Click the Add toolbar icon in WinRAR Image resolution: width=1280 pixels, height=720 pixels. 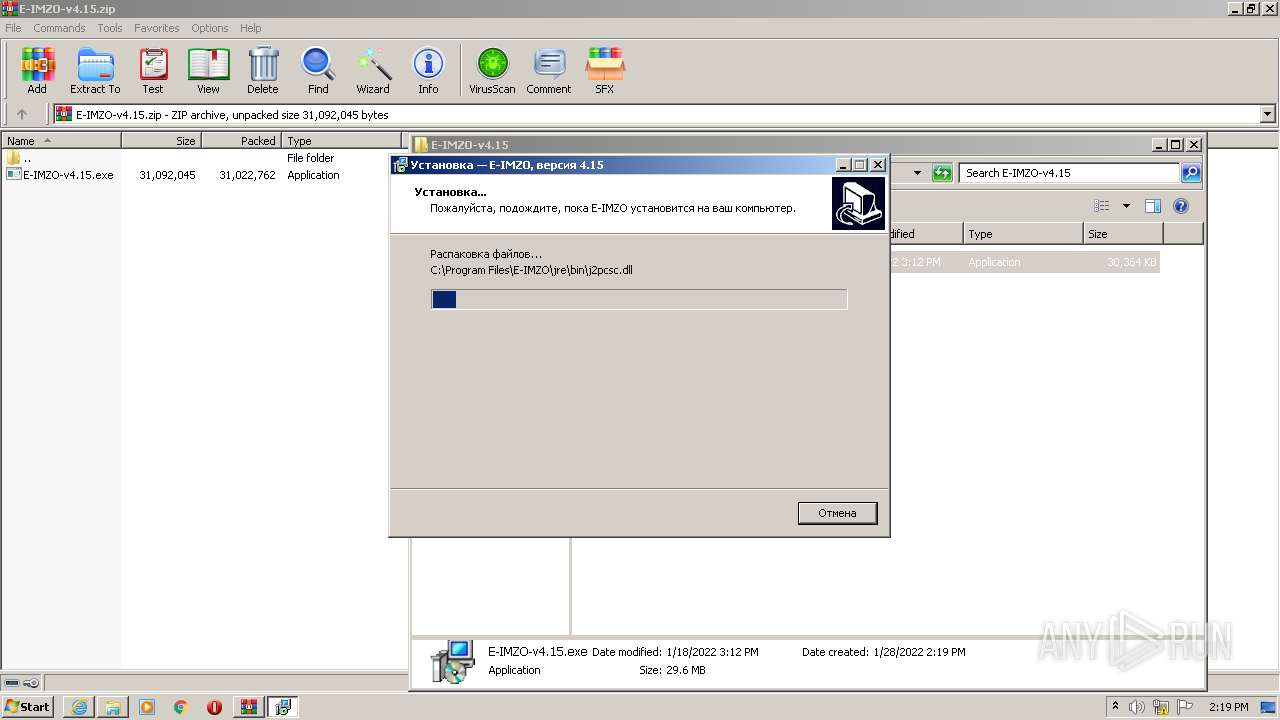click(37, 71)
